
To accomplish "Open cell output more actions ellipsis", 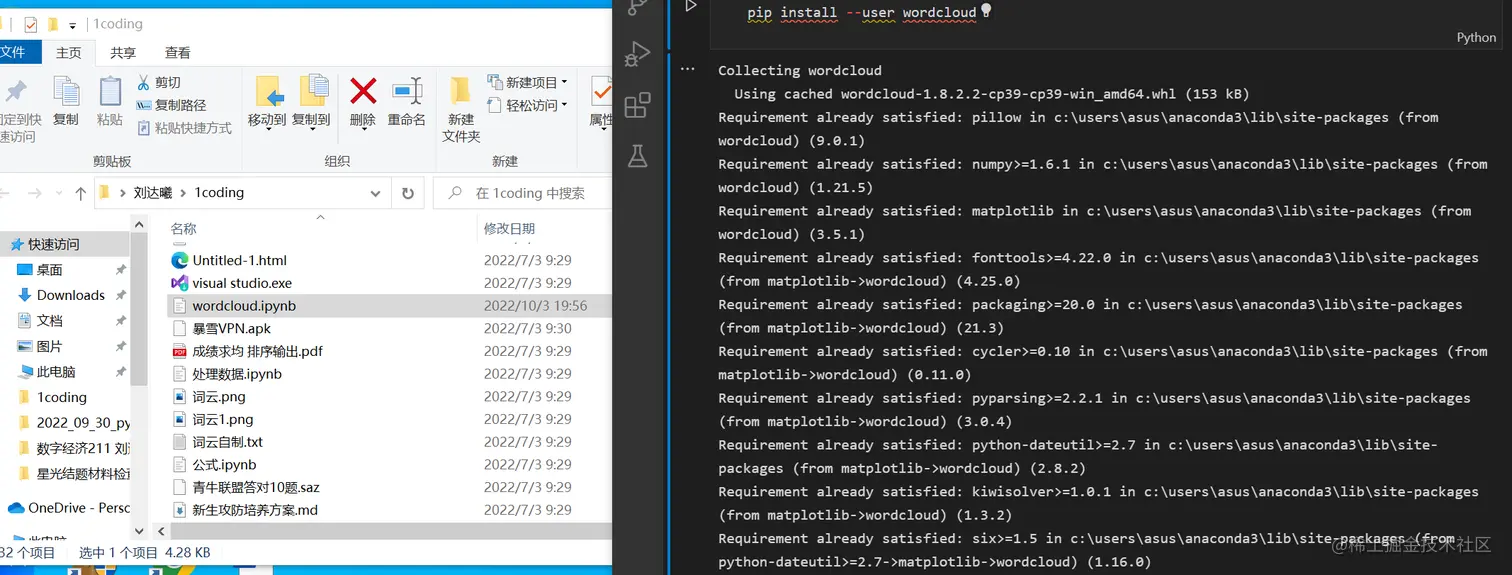I will 687,69.
